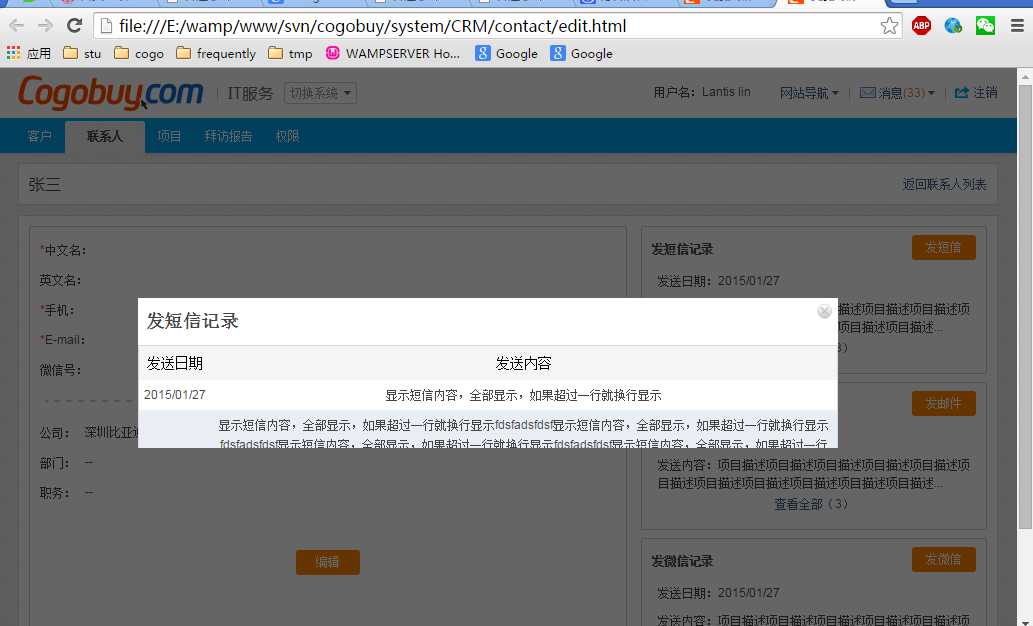Viewport: 1033px width, 626px height.
Task: Switch to the 客户 tab
Action: pyautogui.click(x=40, y=136)
